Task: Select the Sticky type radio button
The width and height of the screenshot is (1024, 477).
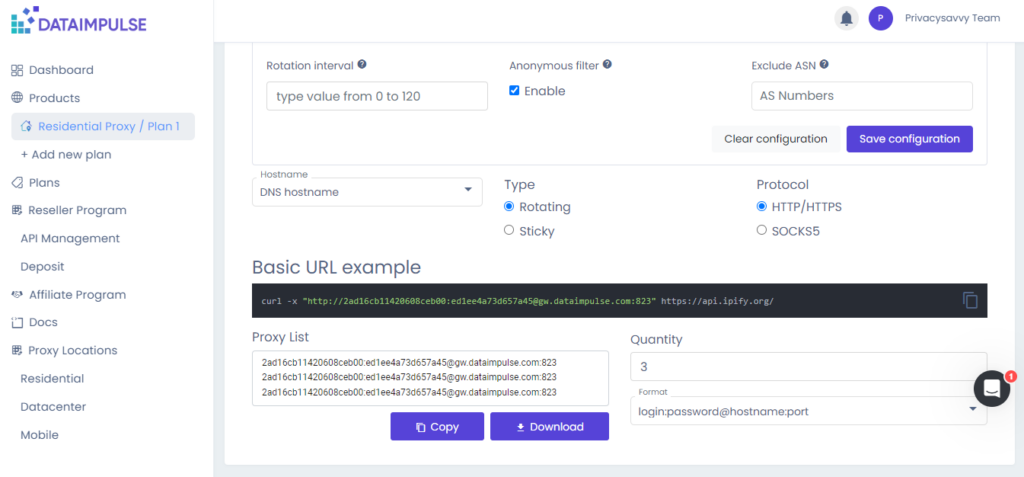Action: (509, 231)
